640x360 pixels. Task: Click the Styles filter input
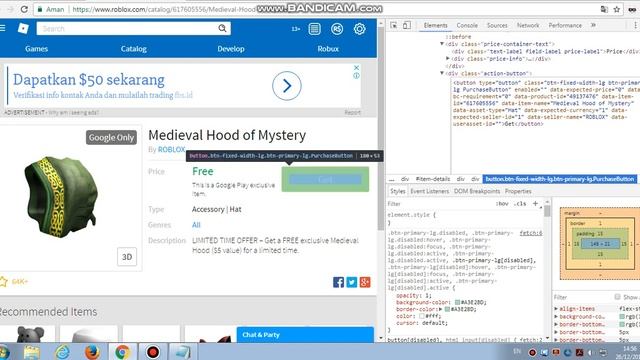point(439,204)
